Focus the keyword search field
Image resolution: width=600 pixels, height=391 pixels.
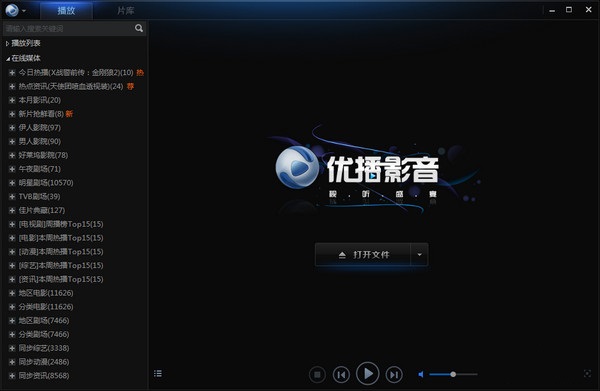(x=69, y=28)
